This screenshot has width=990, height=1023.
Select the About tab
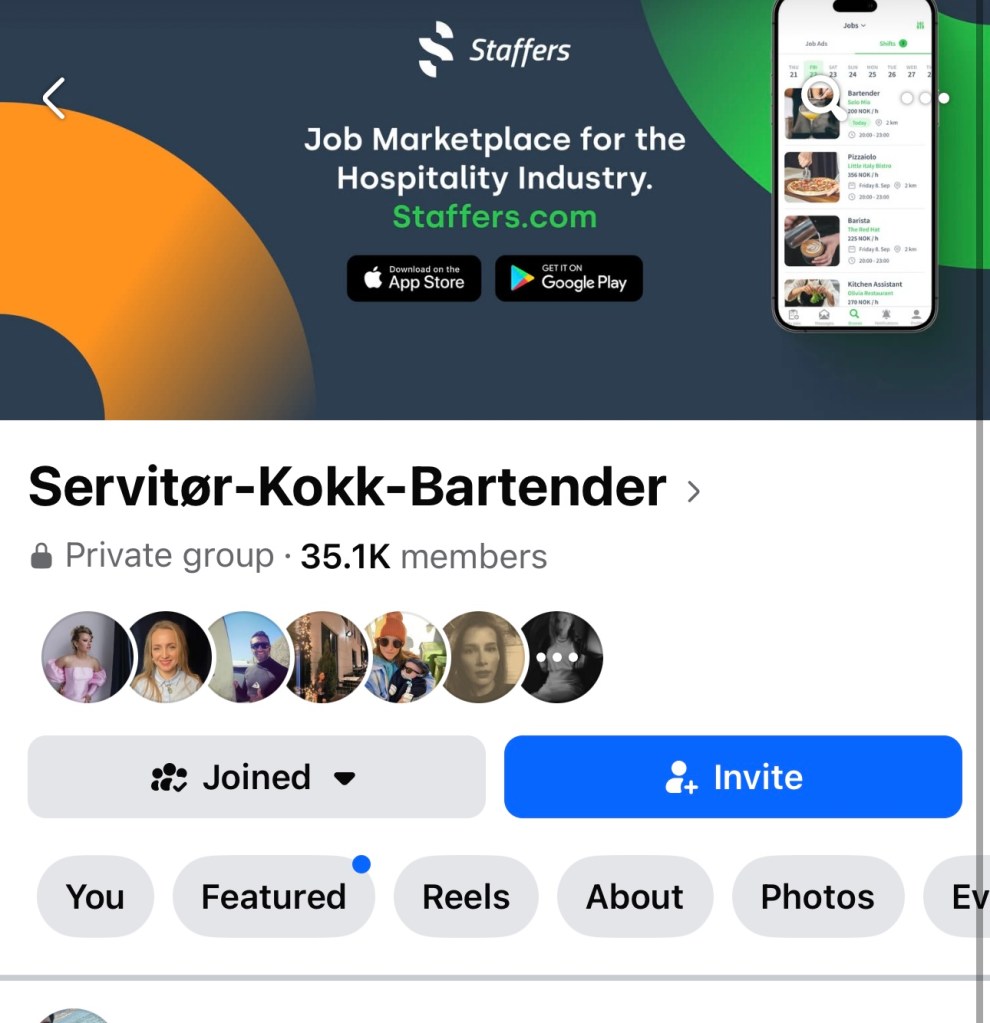click(x=634, y=896)
